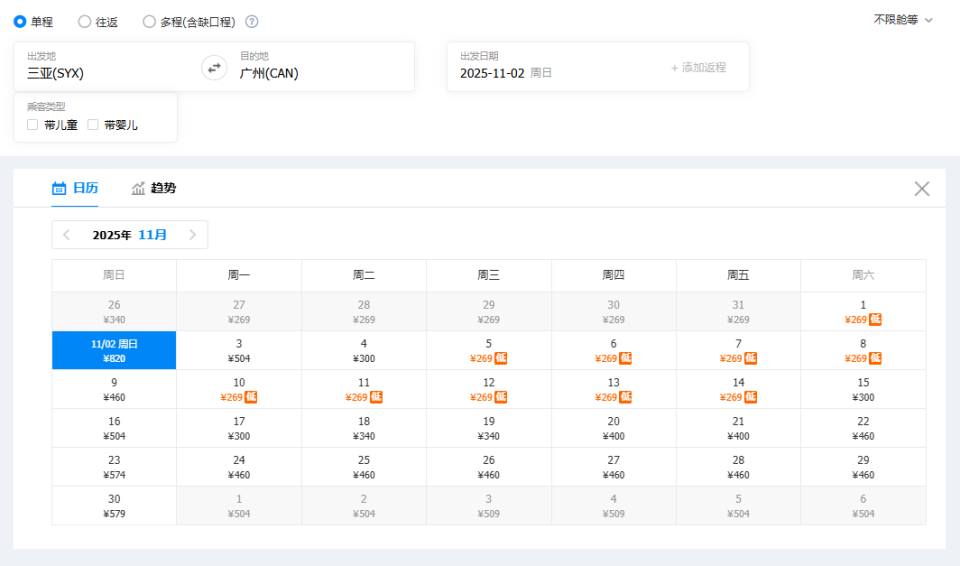Open the multi-trip help question mark

click(252, 21)
